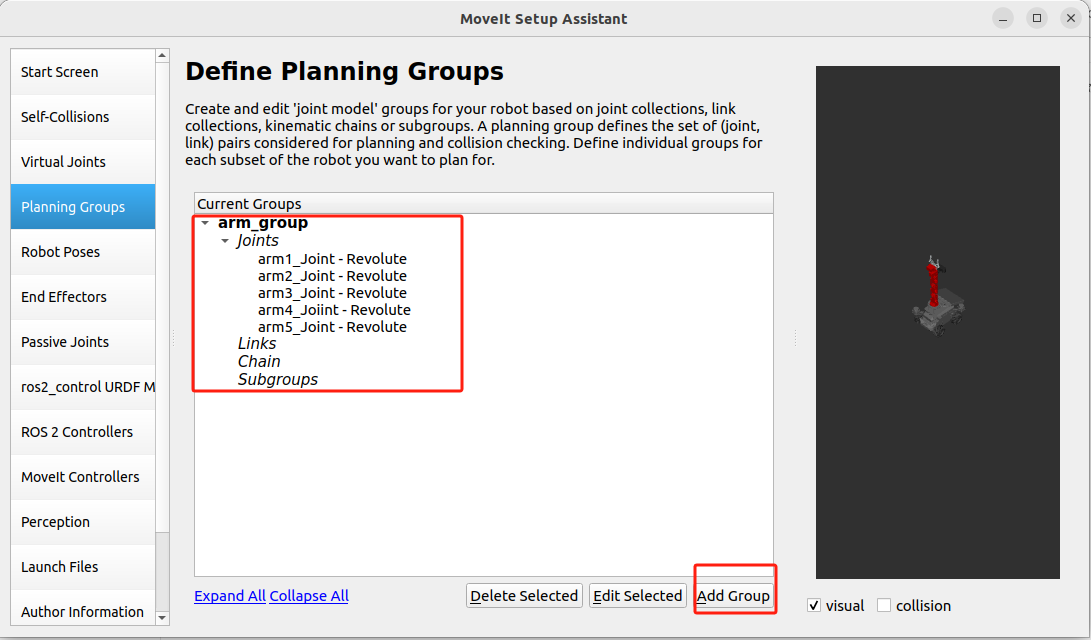1091x640 pixels.
Task: Select arm3_Joint - Revolute row
Action: click(x=332, y=293)
